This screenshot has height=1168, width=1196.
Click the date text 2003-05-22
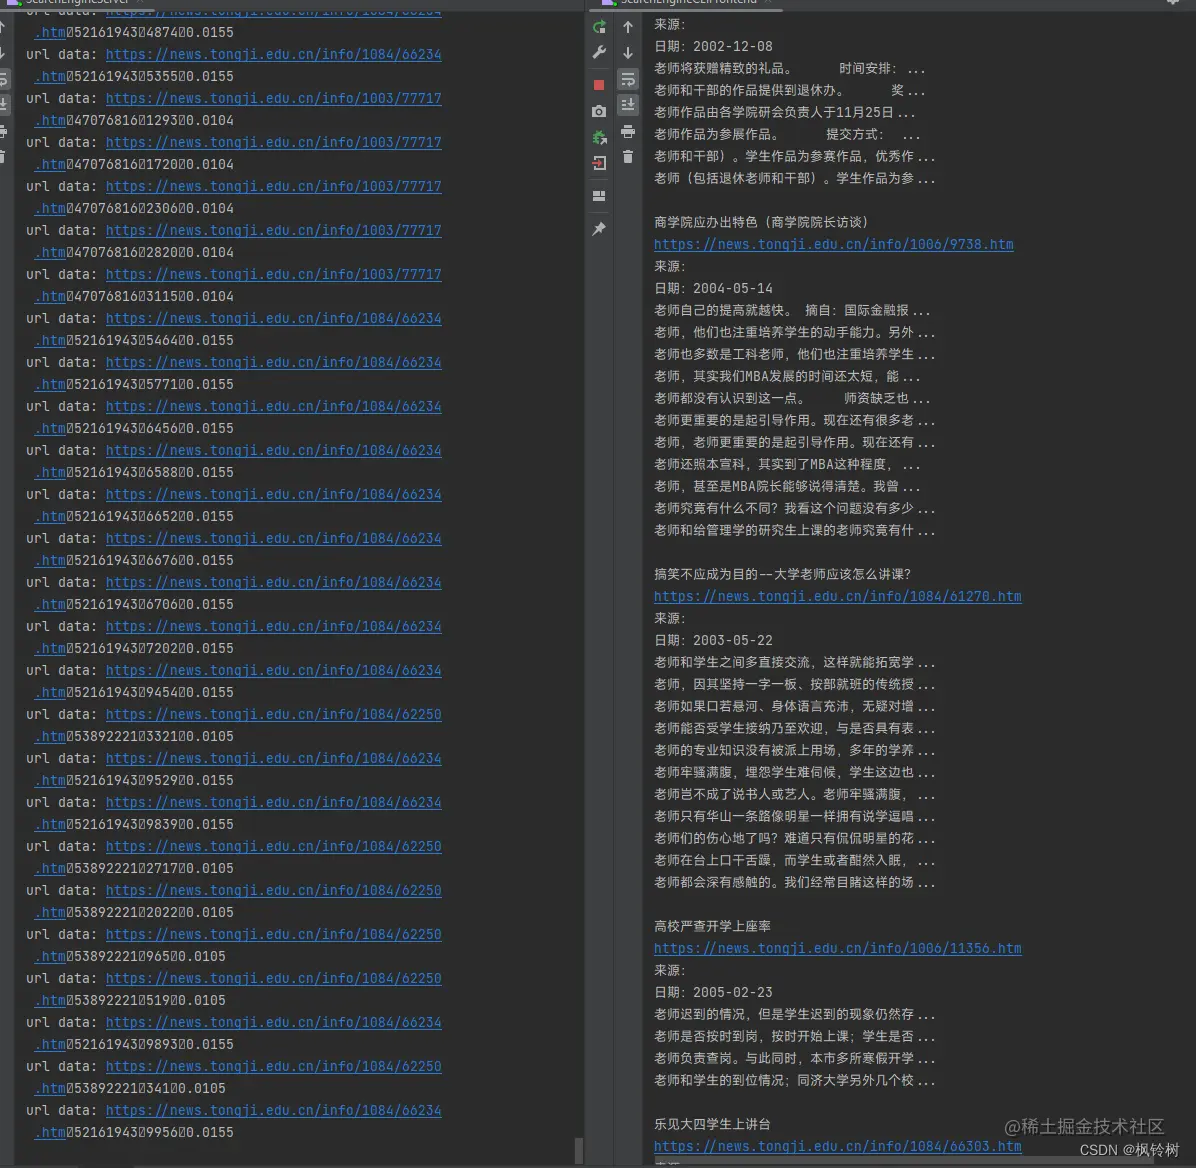[x=732, y=640]
